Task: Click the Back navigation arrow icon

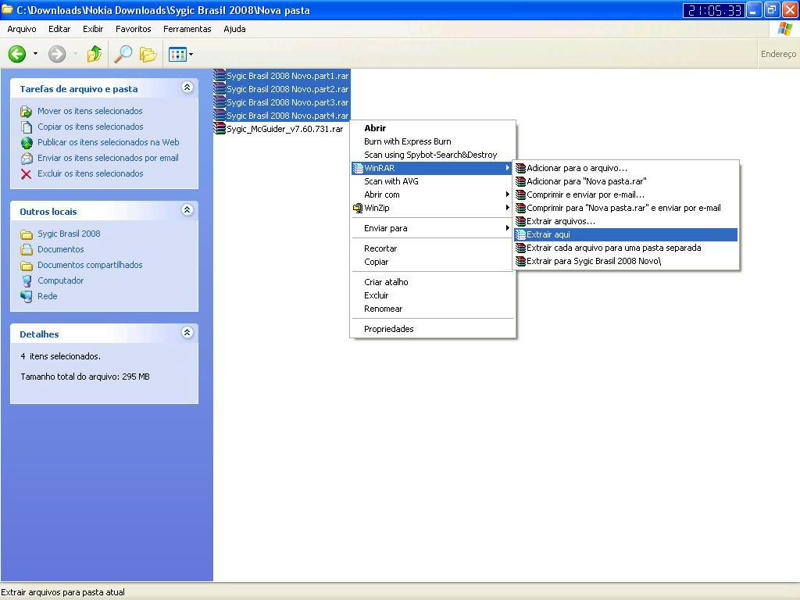Action: pyautogui.click(x=17, y=54)
